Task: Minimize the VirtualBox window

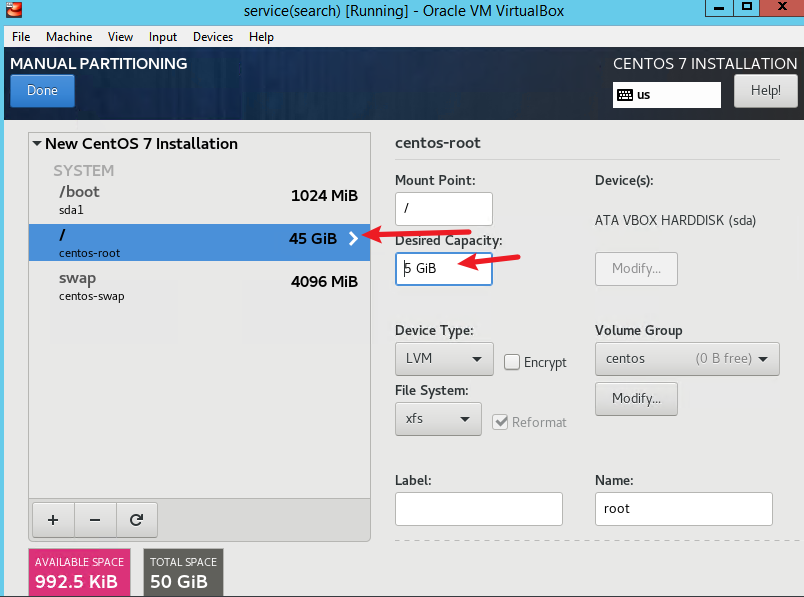Action: pos(719,8)
